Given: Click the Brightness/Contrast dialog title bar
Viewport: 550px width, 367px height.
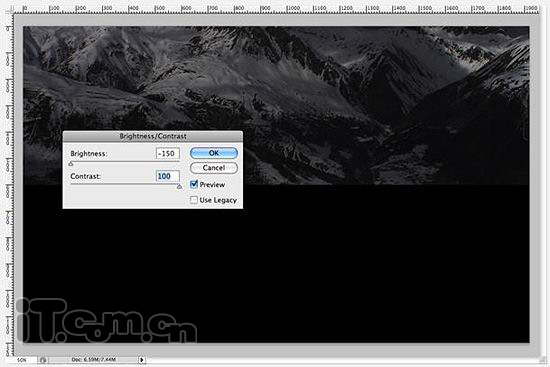Looking at the screenshot, I should pos(153,136).
